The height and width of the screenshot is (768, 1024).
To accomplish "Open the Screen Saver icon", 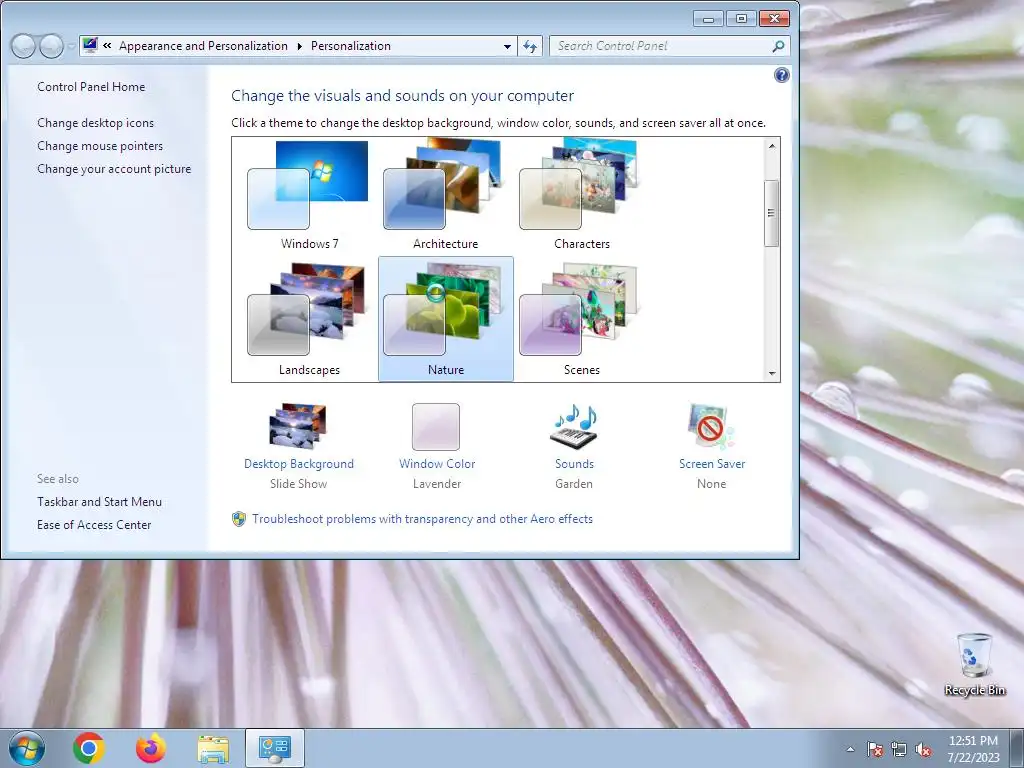I will click(x=711, y=426).
